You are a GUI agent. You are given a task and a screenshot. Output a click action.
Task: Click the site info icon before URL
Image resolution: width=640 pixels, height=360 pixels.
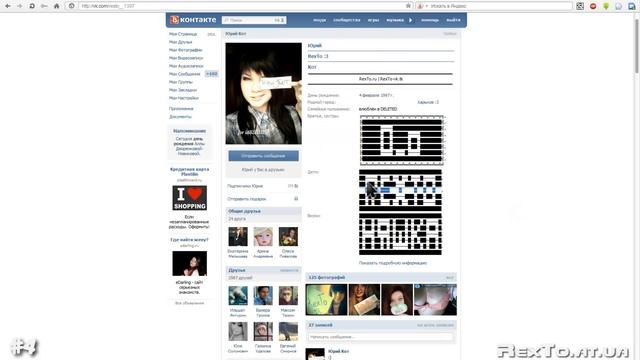pyautogui.click(x=71, y=6)
